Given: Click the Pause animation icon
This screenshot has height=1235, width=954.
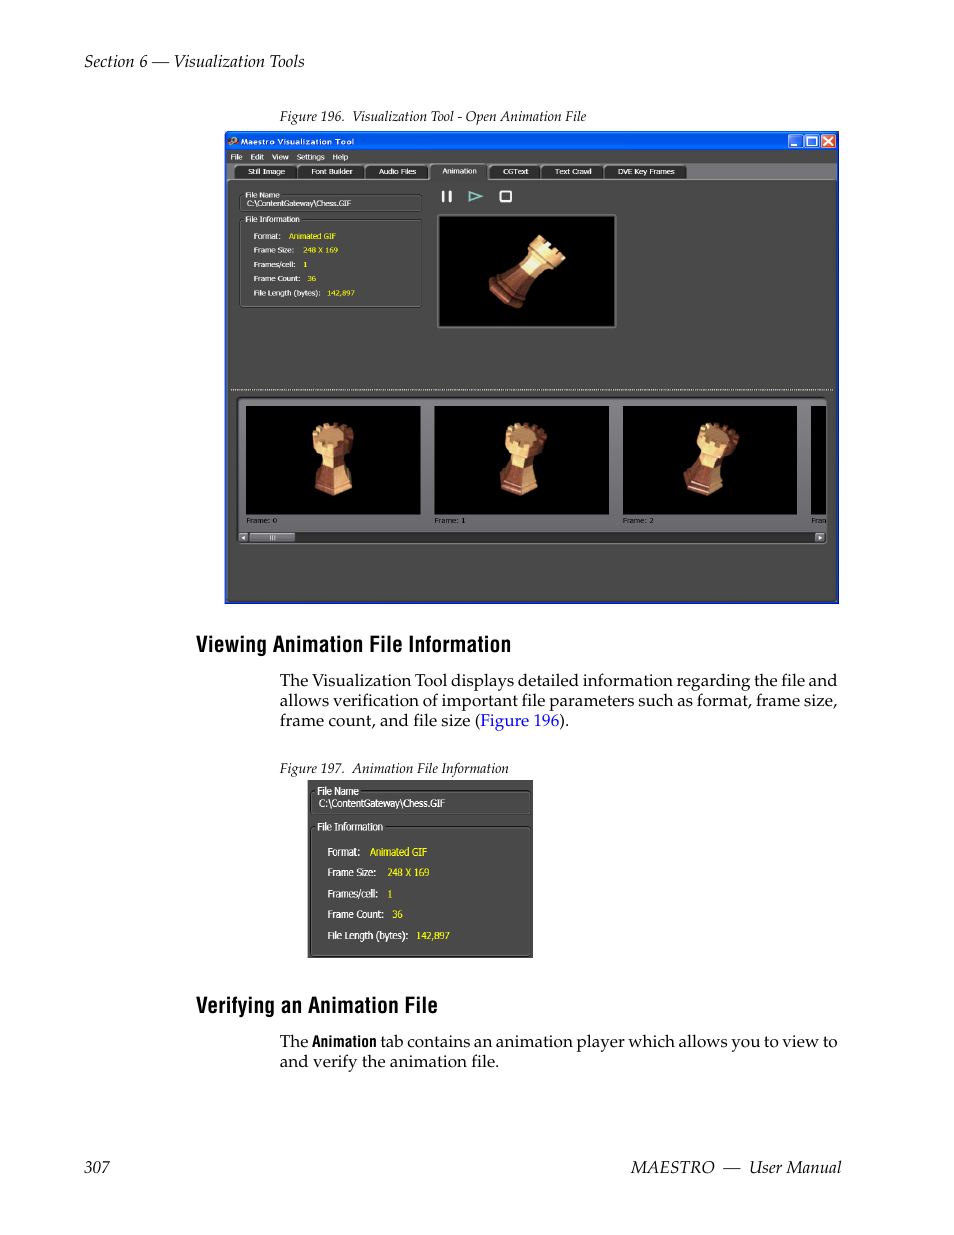Looking at the screenshot, I should pos(447,196).
